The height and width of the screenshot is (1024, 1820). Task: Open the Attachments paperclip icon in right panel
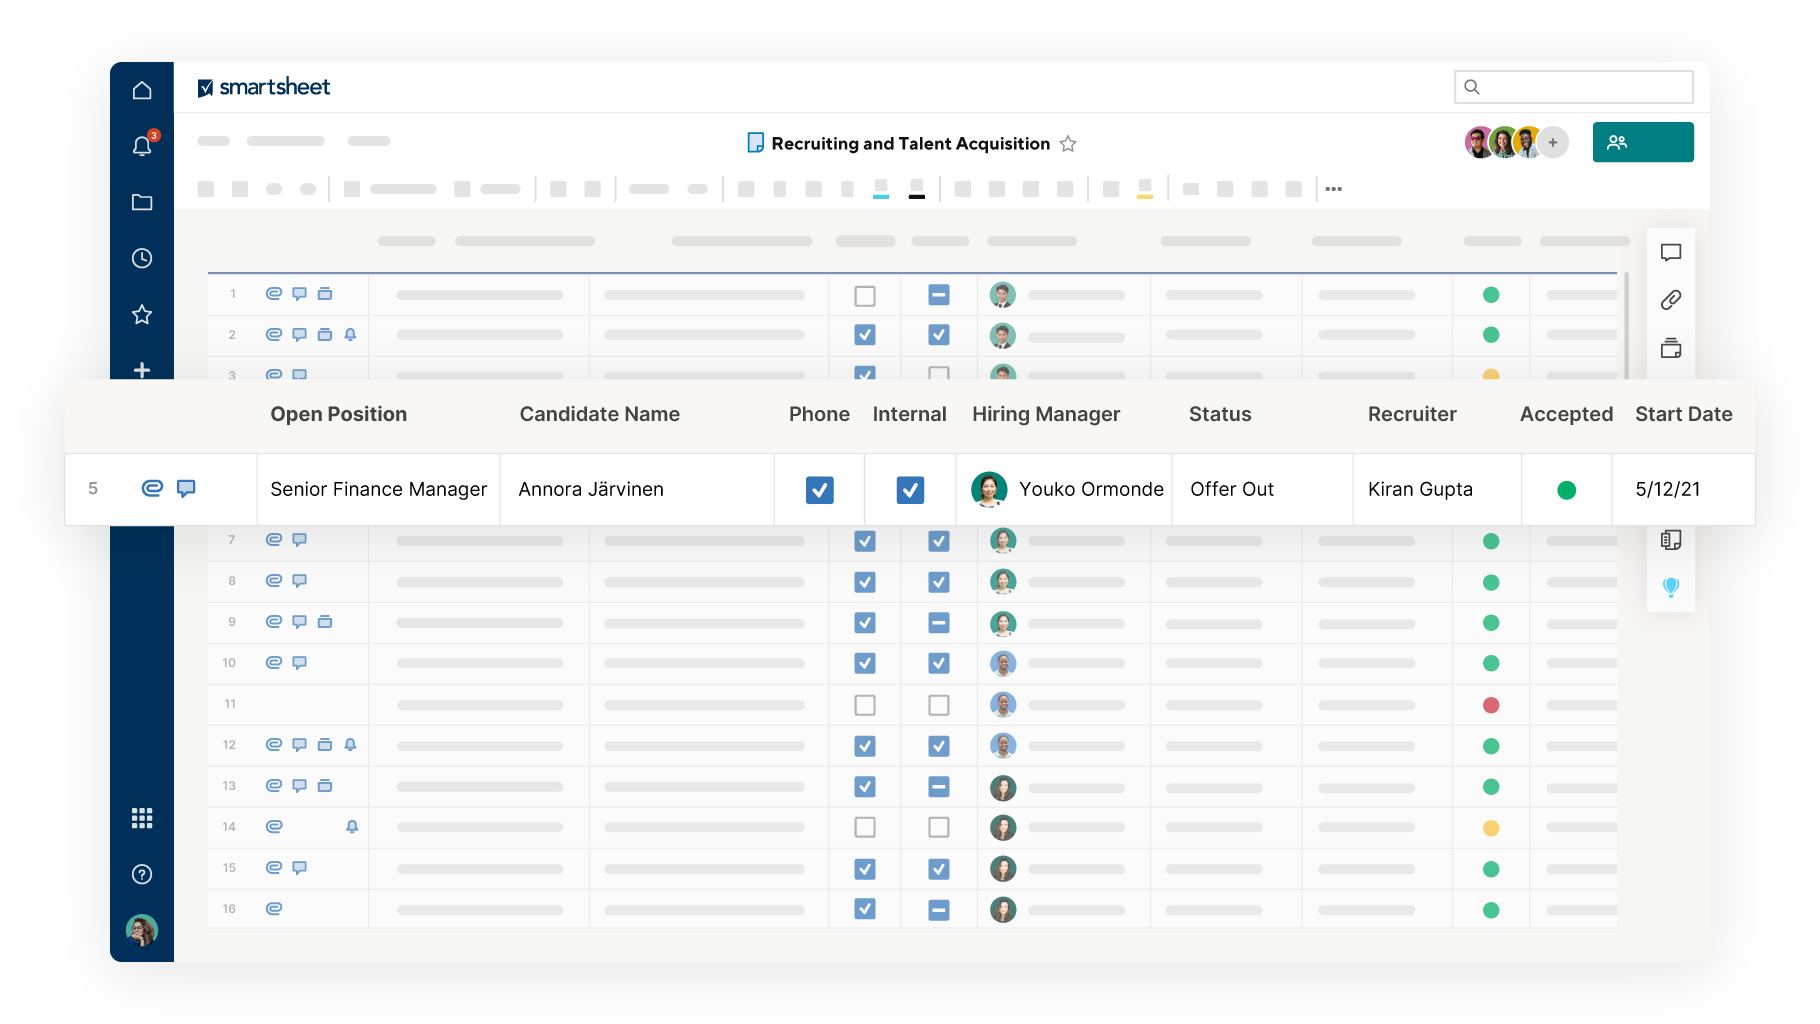coord(1671,301)
